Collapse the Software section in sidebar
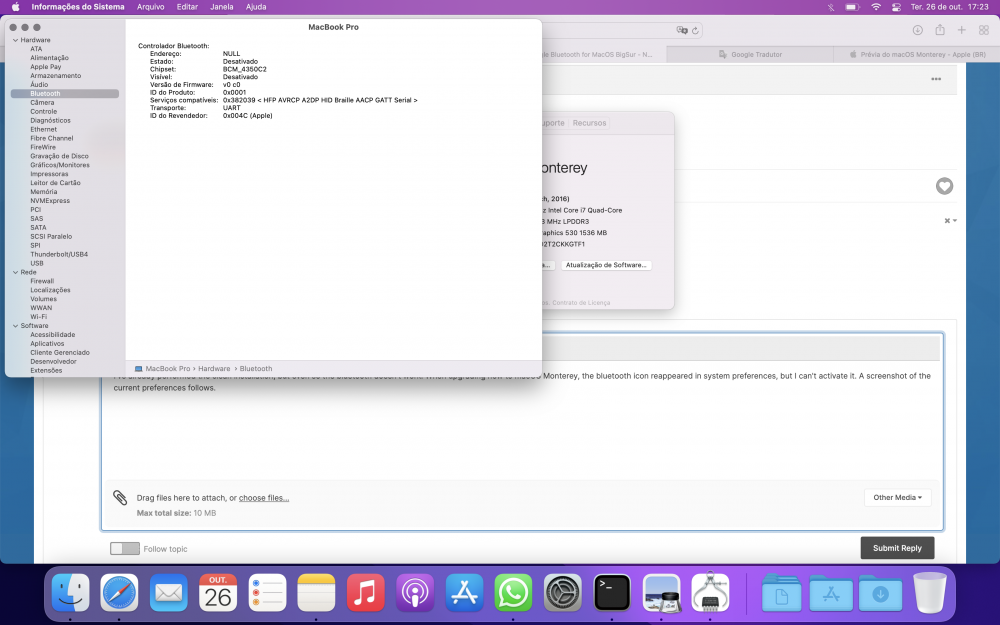The image size is (1000, 625). pyautogui.click(x=15, y=326)
